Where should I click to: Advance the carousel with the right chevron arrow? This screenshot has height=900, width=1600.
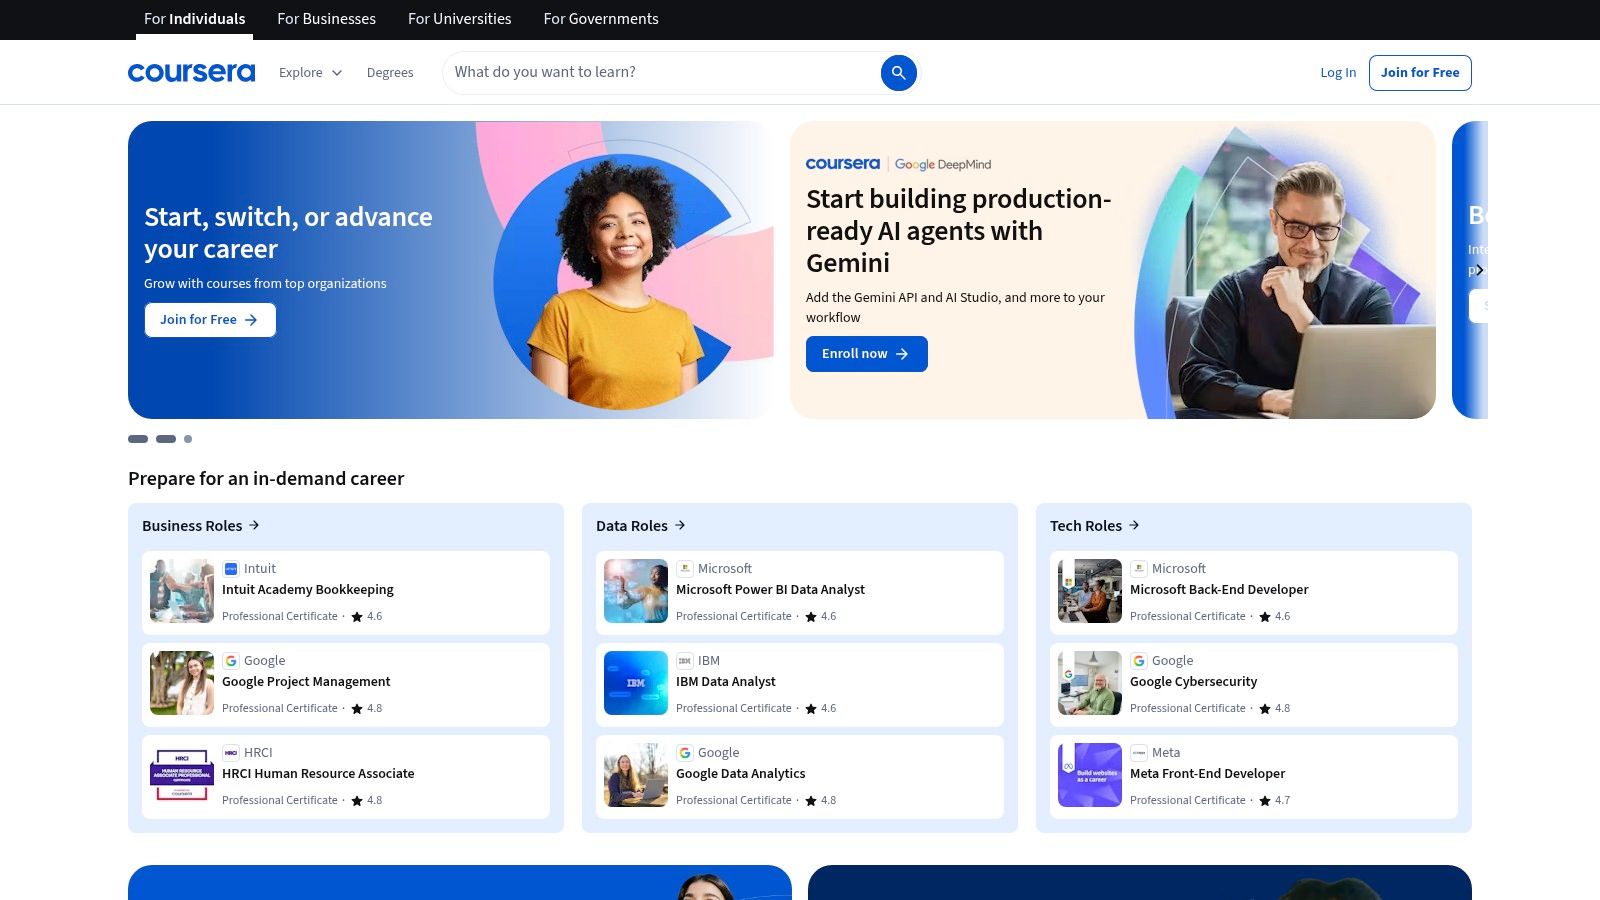point(1479,270)
